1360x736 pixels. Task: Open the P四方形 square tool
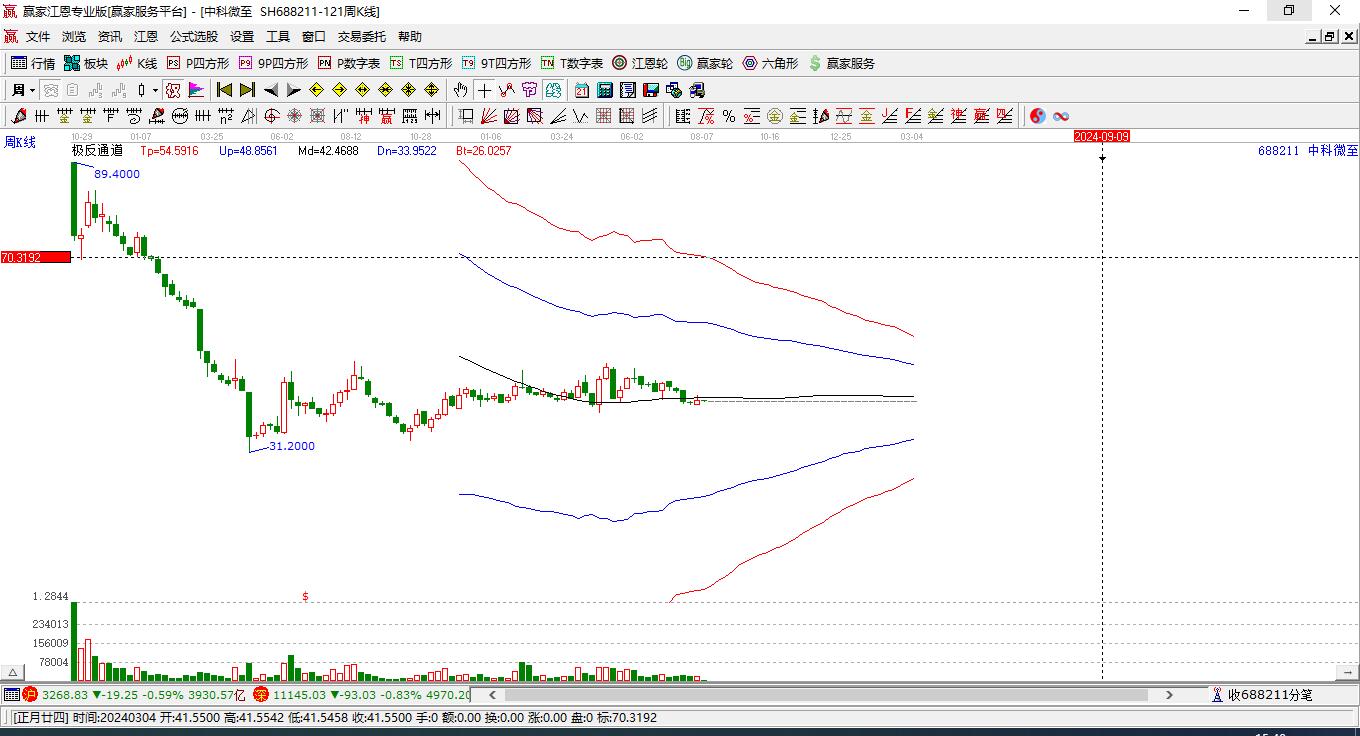(197, 63)
